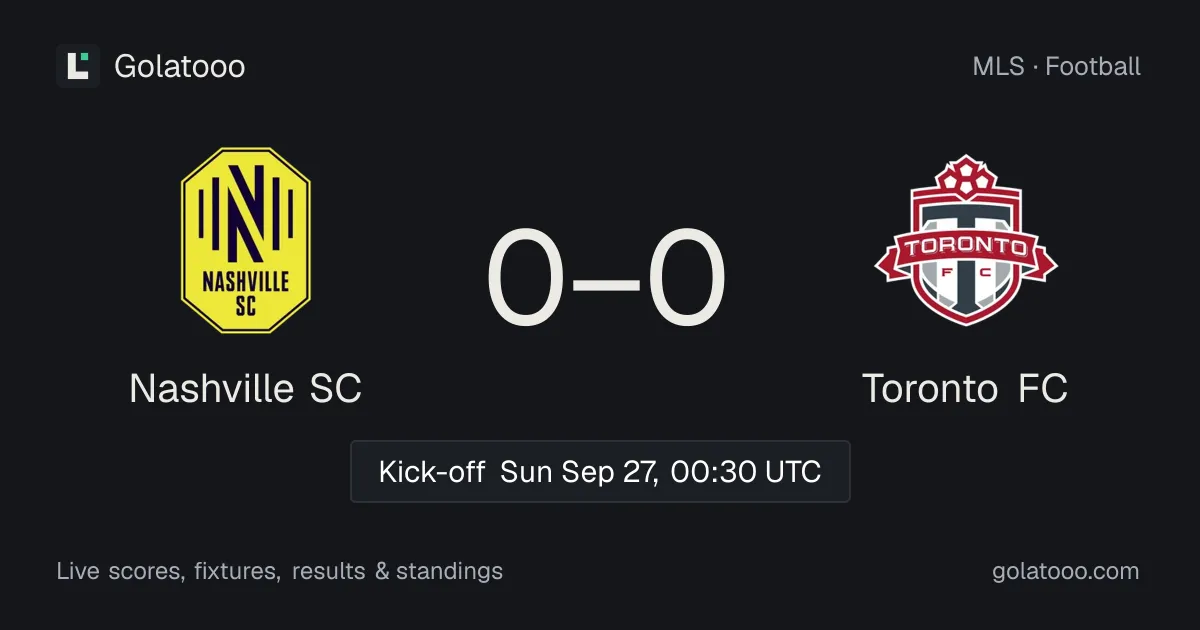Viewport: 1200px width, 630px height.
Task: Click the Sun Sep 27, 00:30 UTC time
Action: click(x=661, y=471)
